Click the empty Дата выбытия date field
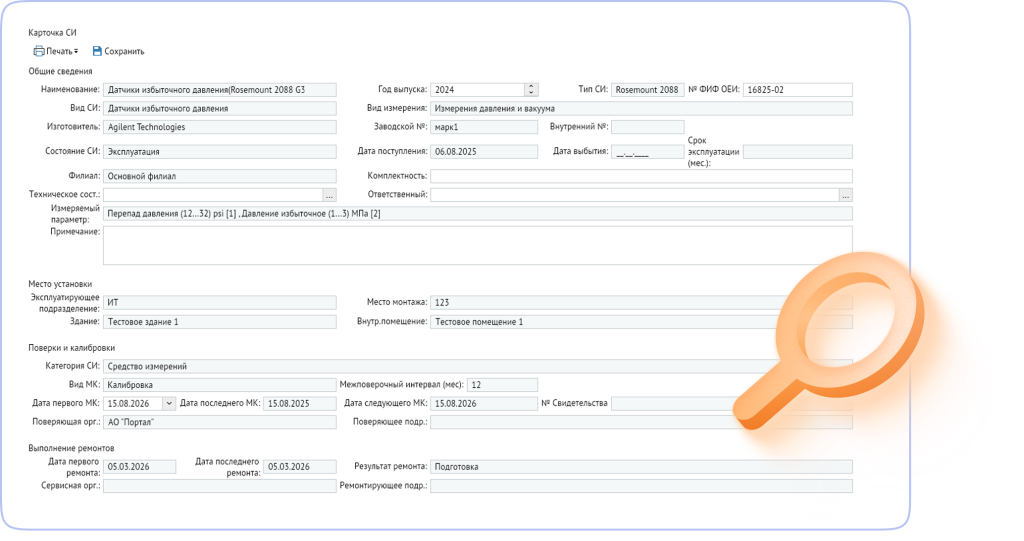 648,152
